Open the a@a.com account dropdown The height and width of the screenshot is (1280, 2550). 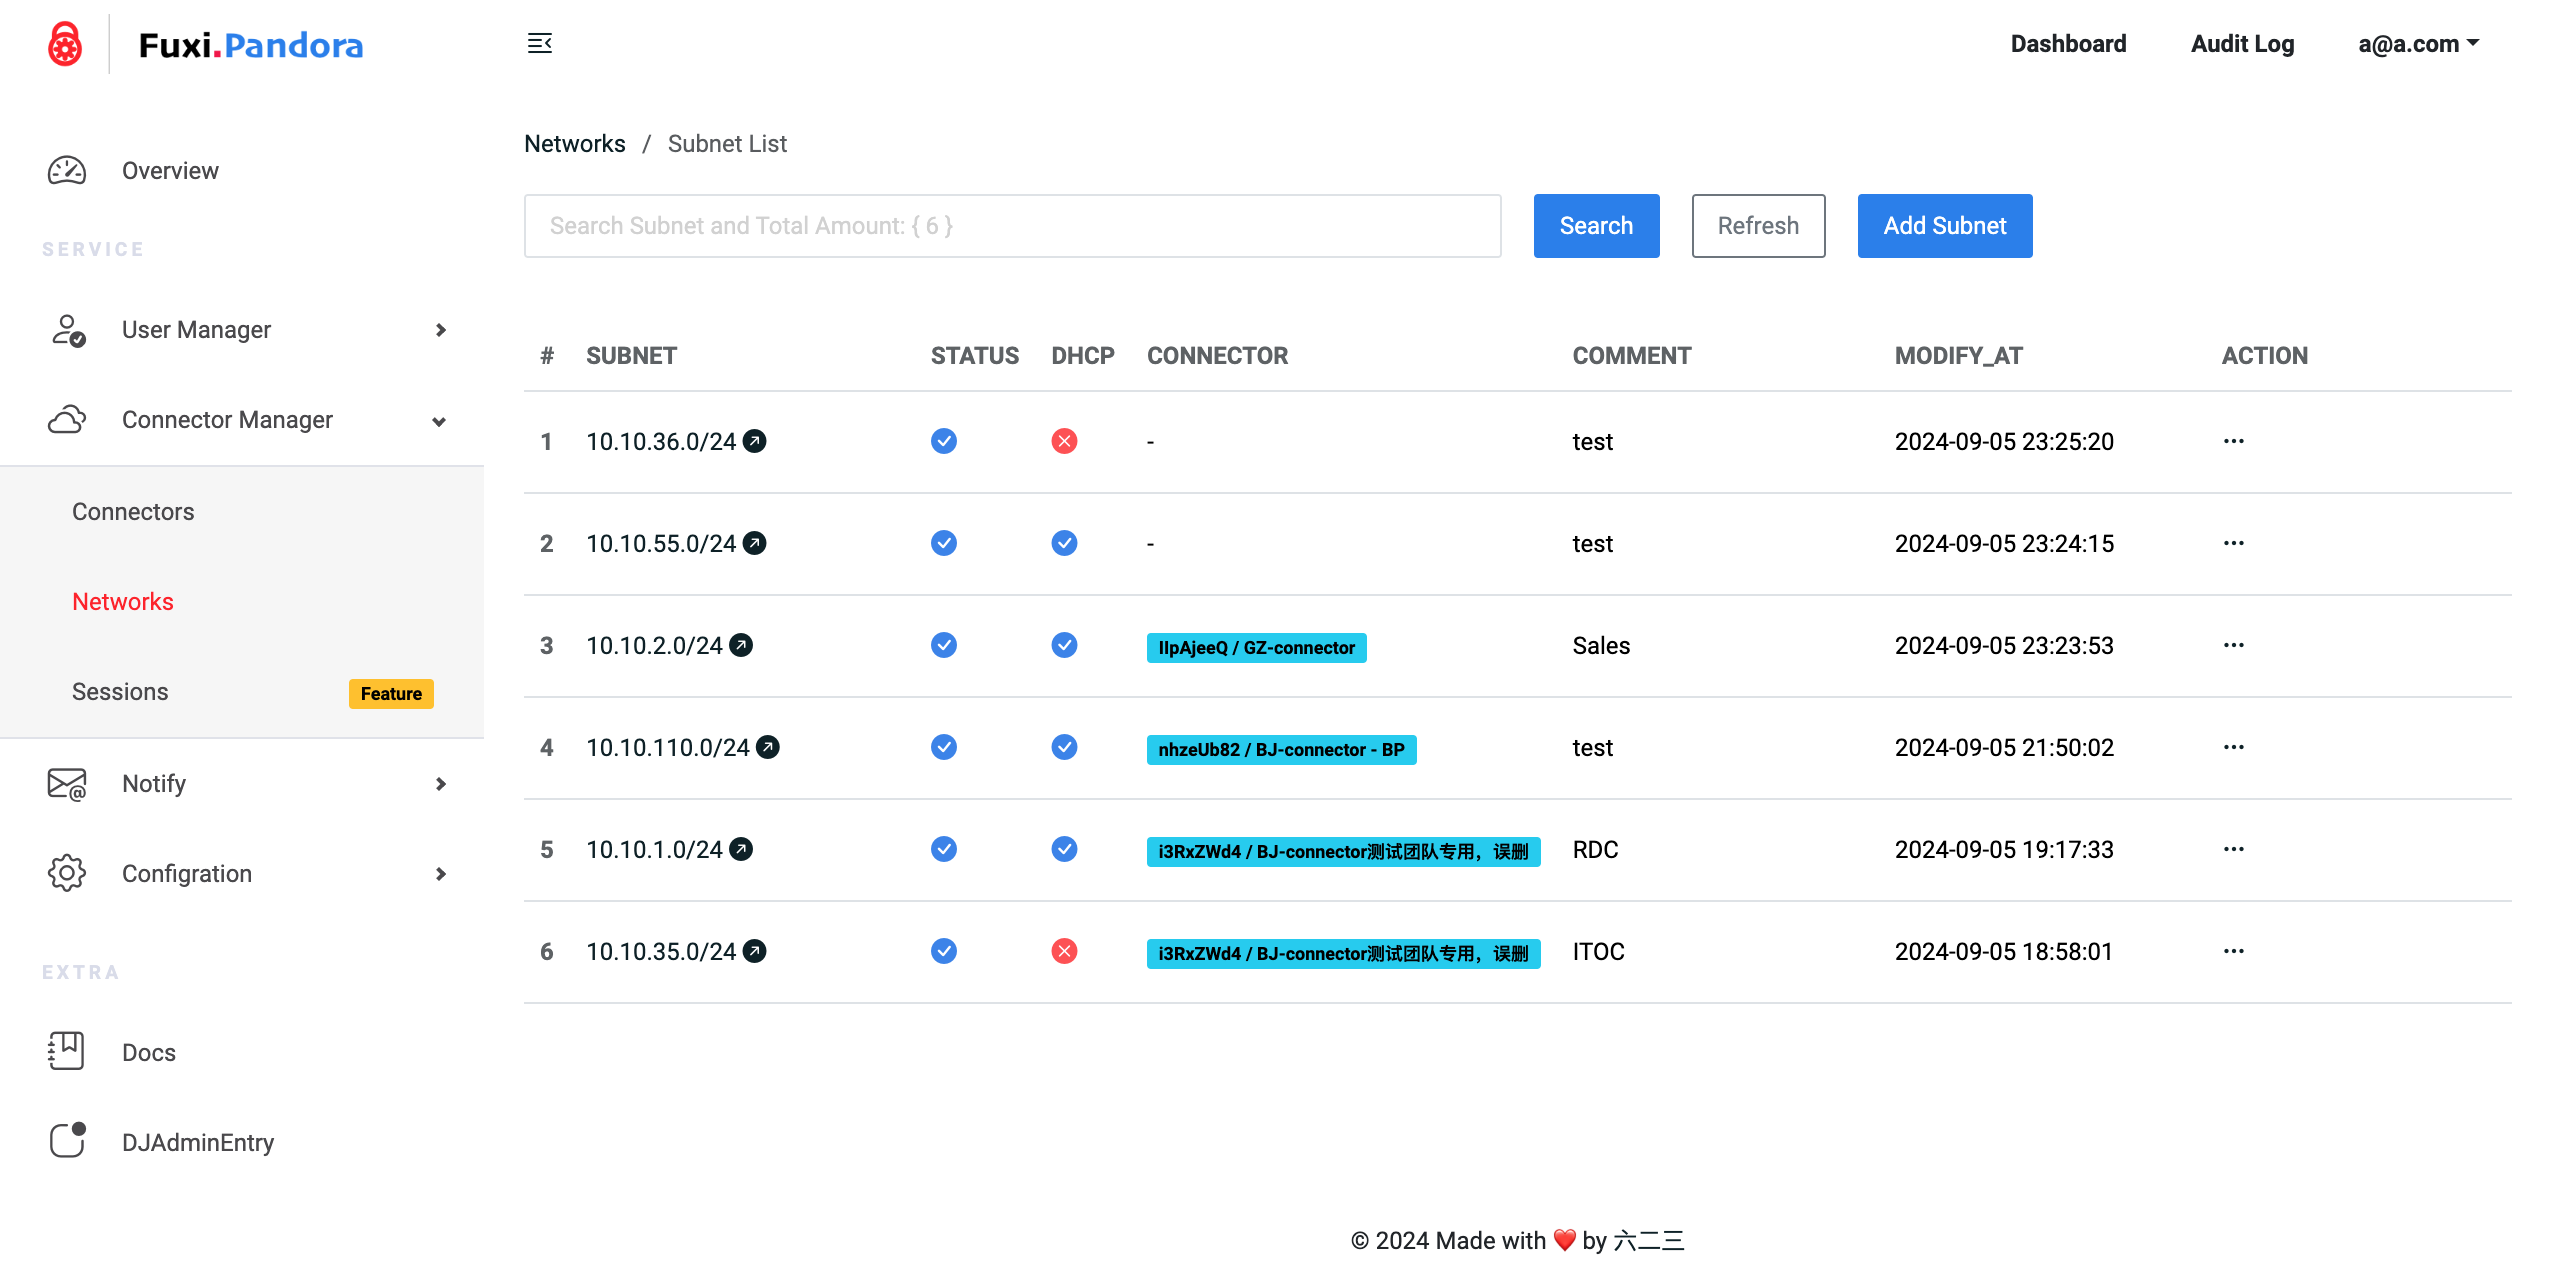tap(2418, 44)
